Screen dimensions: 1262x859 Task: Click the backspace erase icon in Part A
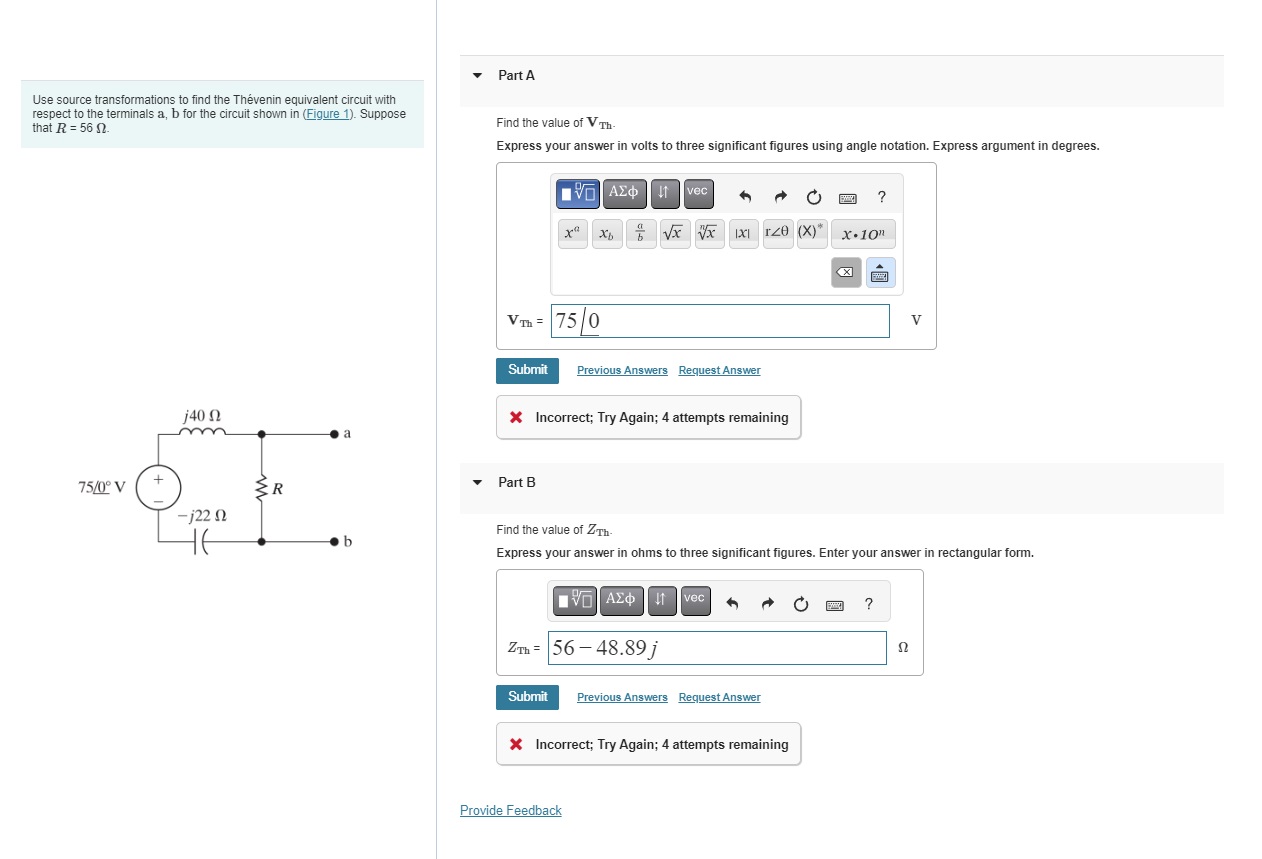coord(846,272)
